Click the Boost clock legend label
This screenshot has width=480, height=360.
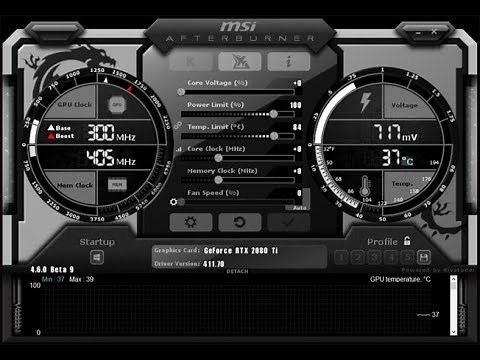[65, 136]
